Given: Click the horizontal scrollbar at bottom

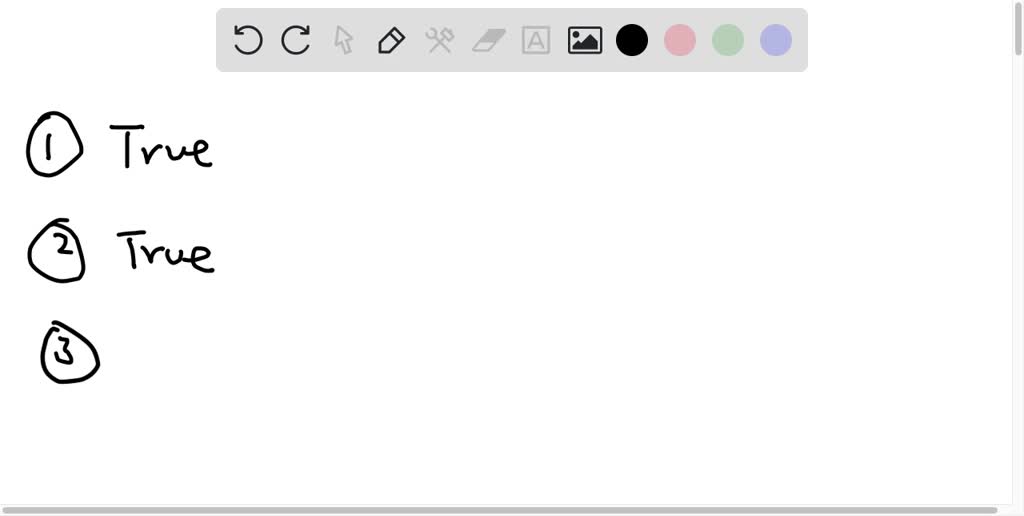Looking at the screenshot, I should coord(500,510).
